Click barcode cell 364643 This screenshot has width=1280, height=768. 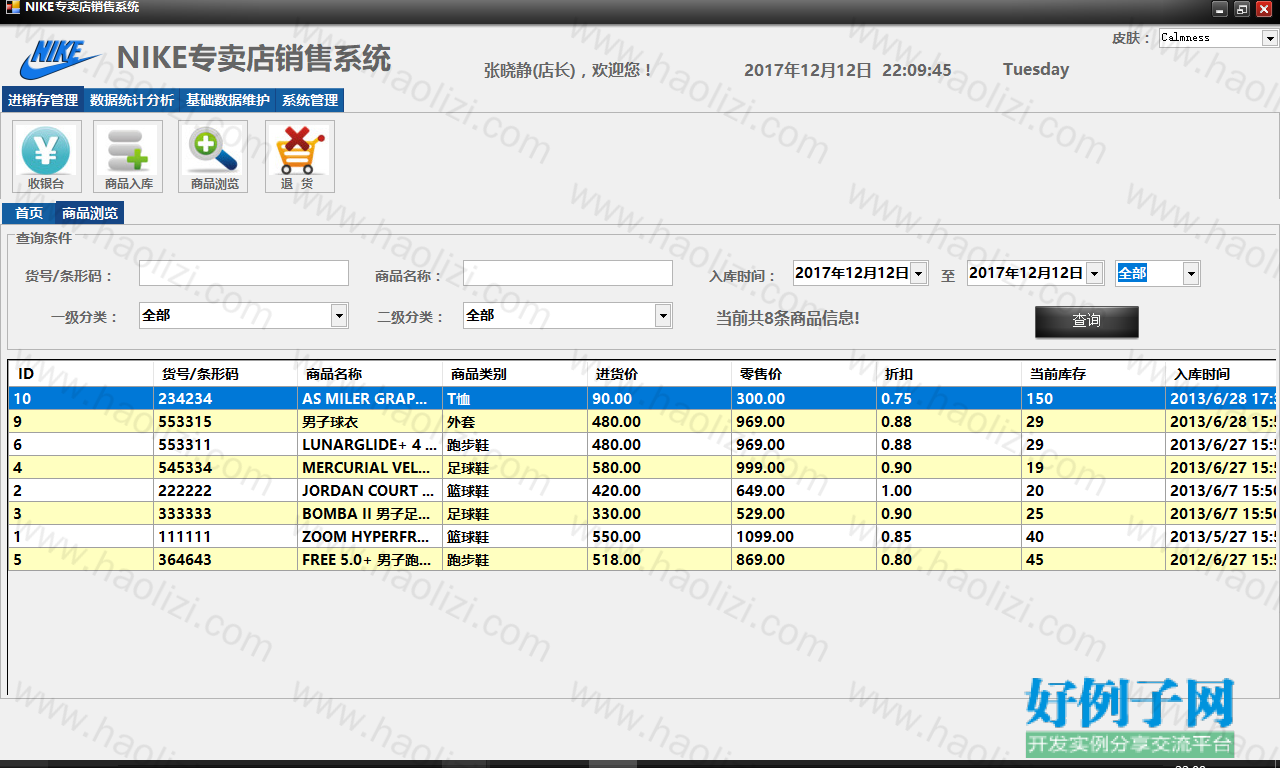225,560
